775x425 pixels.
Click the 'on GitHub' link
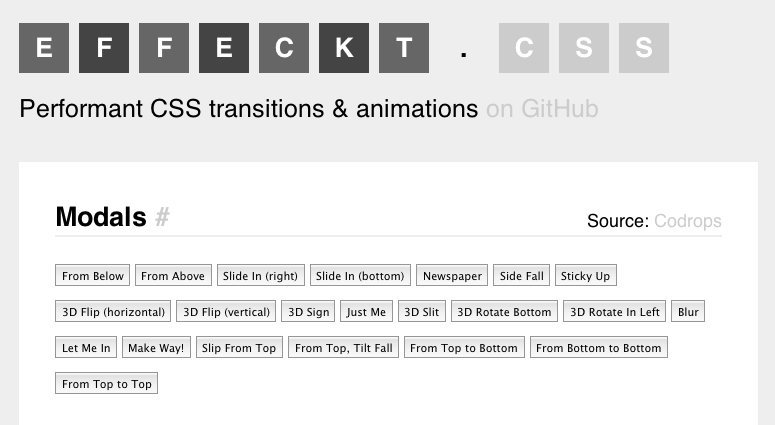click(541, 108)
